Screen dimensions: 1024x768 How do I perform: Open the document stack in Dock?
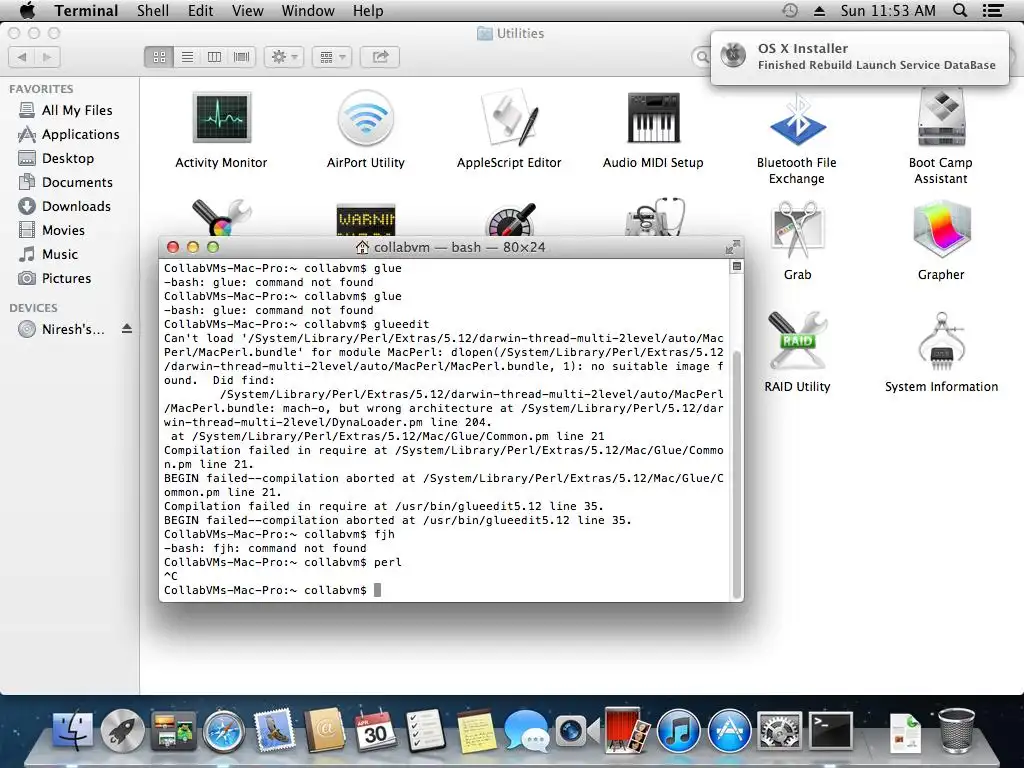[905, 731]
